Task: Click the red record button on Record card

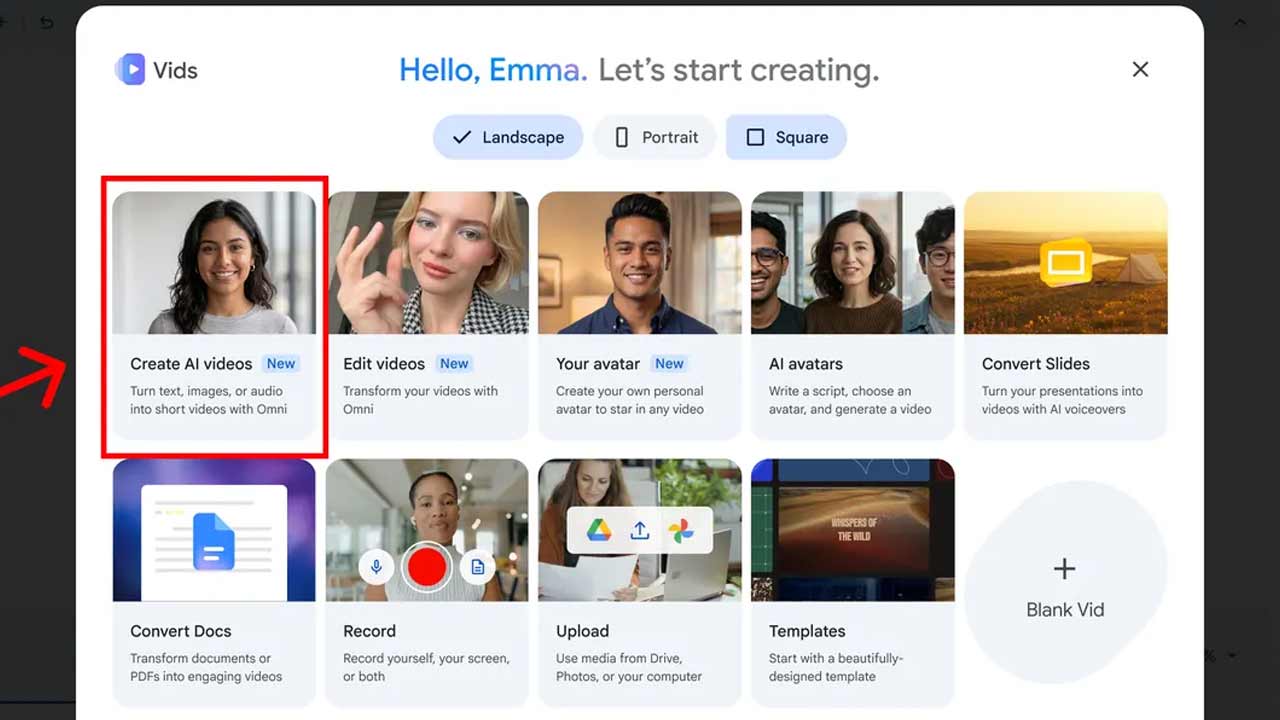Action: (427, 567)
